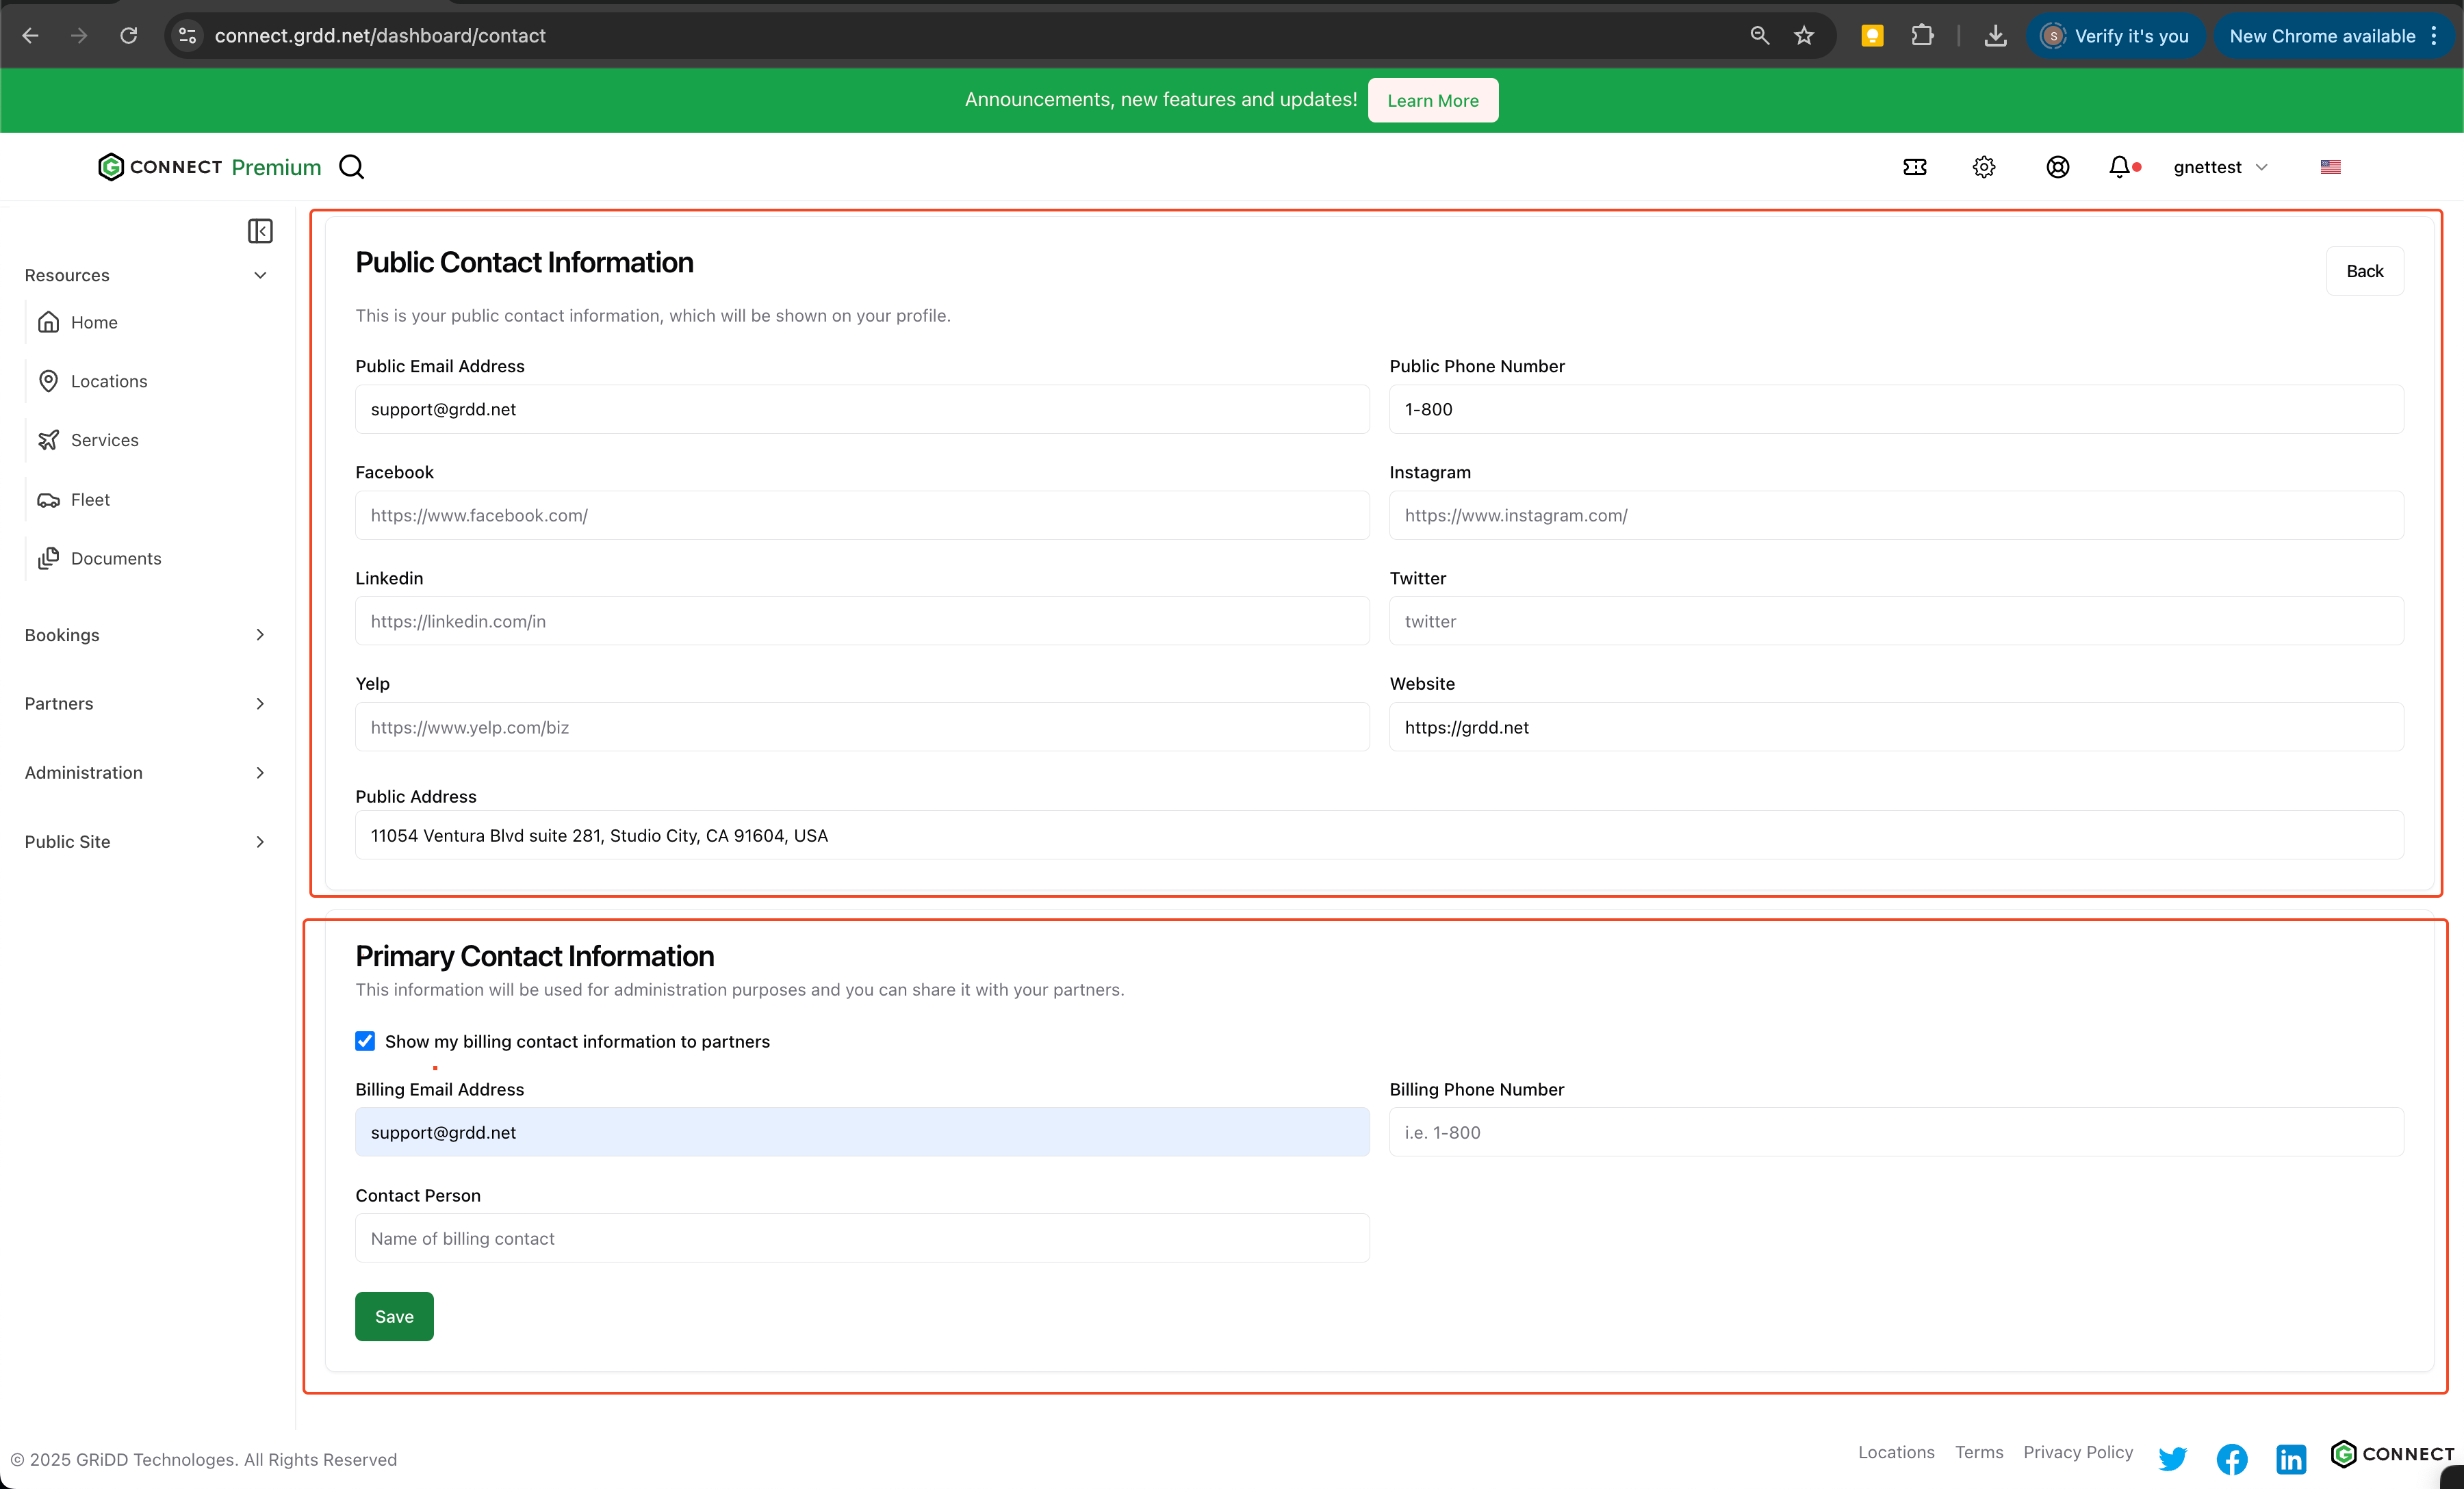This screenshot has width=2464, height=1489.
Task: Collapse sidebar using panel toggle icon
Action: point(260,231)
